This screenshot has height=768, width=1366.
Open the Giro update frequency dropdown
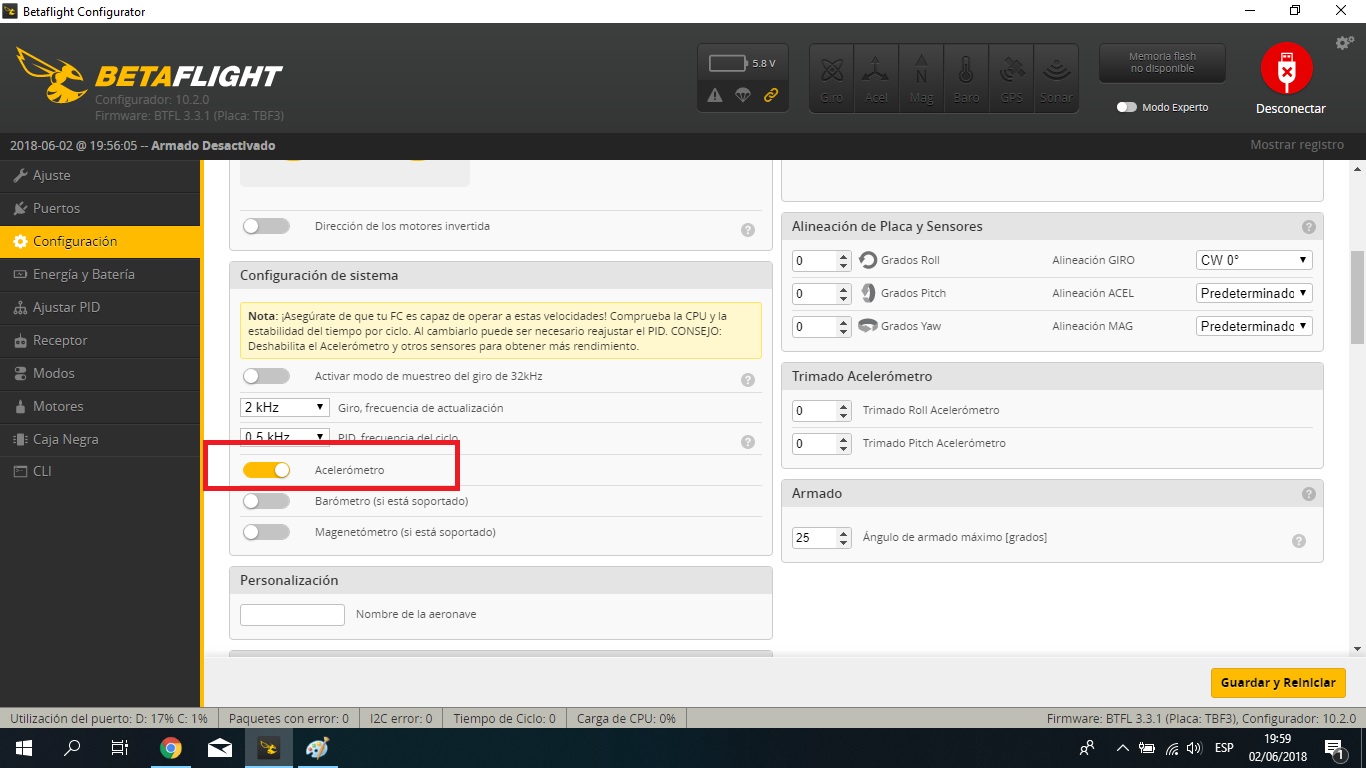pos(285,408)
